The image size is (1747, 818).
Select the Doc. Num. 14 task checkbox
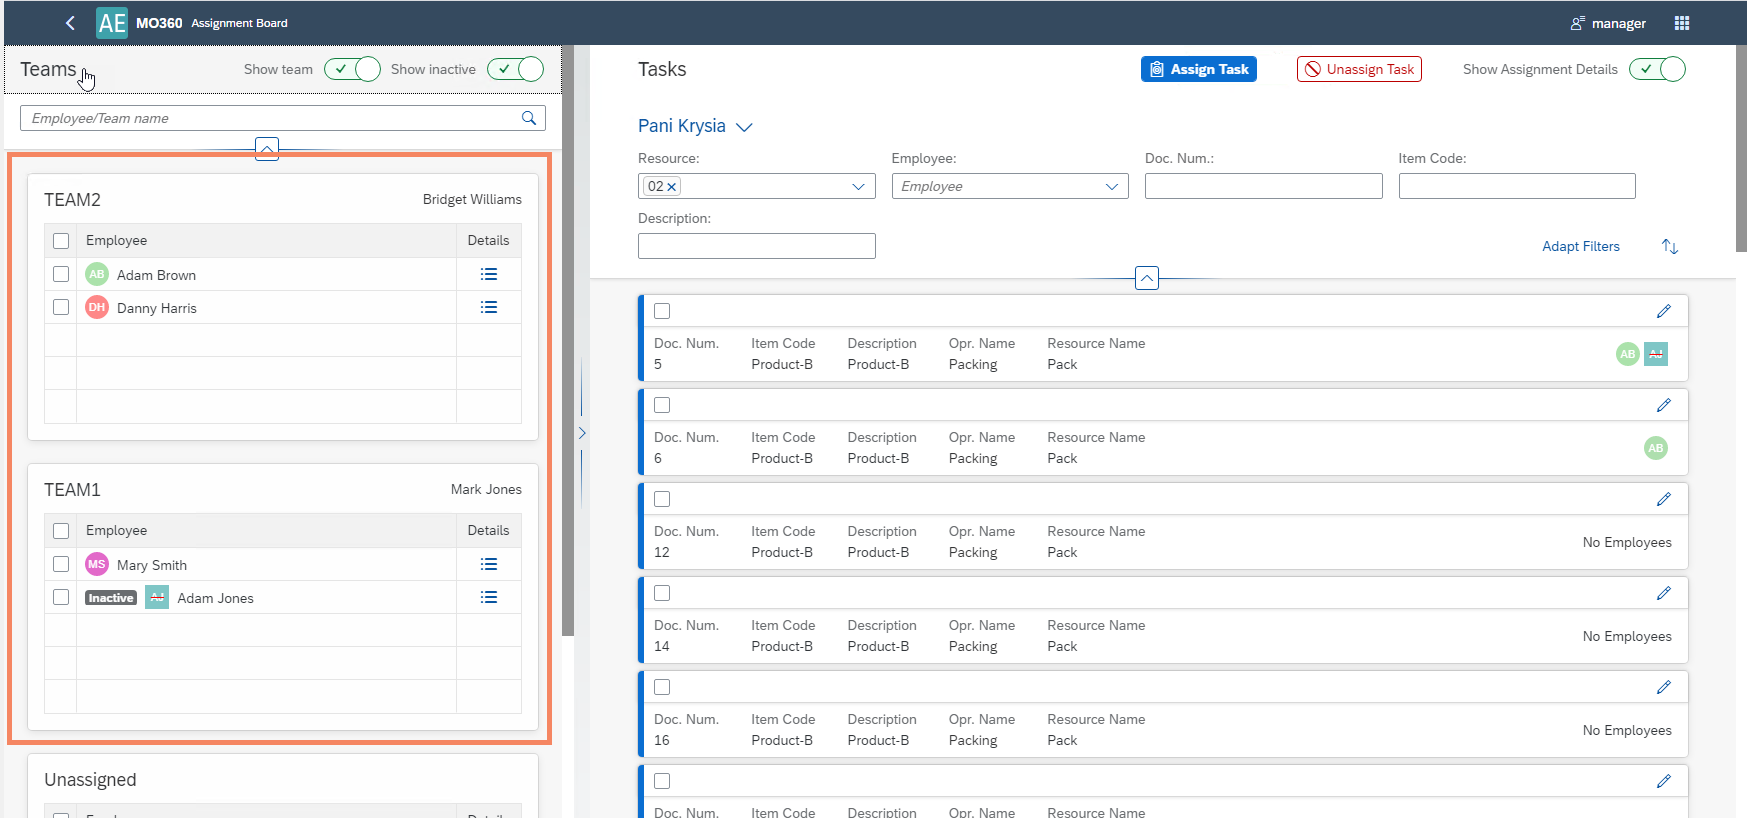point(662,593)
